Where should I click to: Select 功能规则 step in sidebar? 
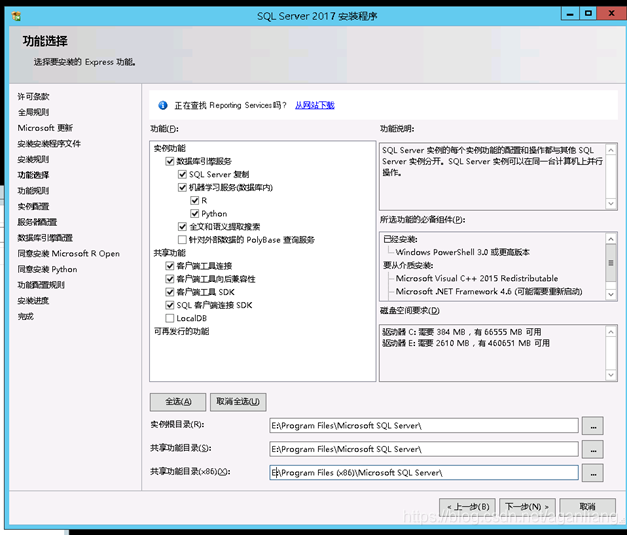tap(34, 191)
